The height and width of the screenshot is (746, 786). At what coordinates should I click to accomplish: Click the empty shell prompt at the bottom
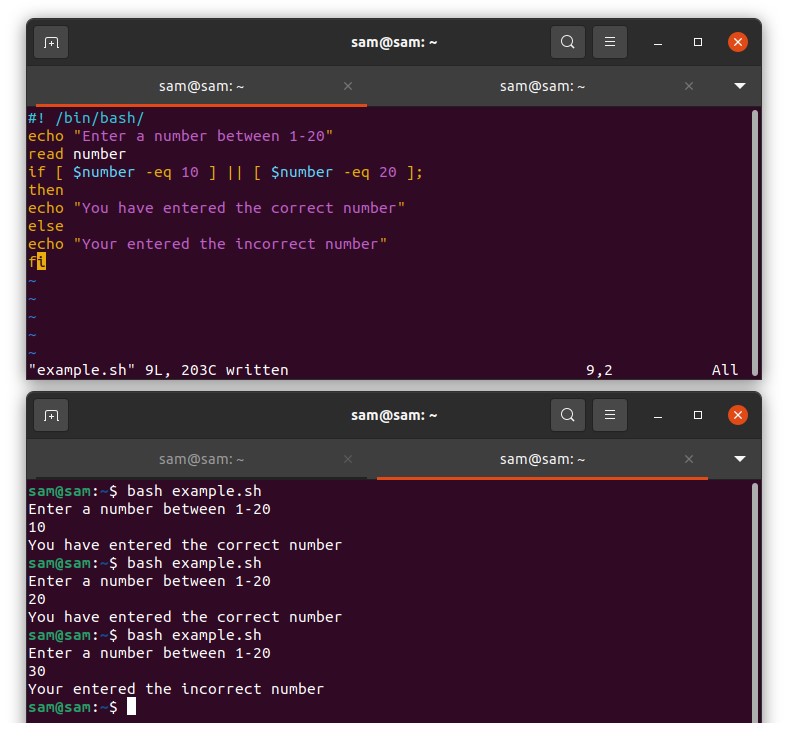tap(82, 707)
